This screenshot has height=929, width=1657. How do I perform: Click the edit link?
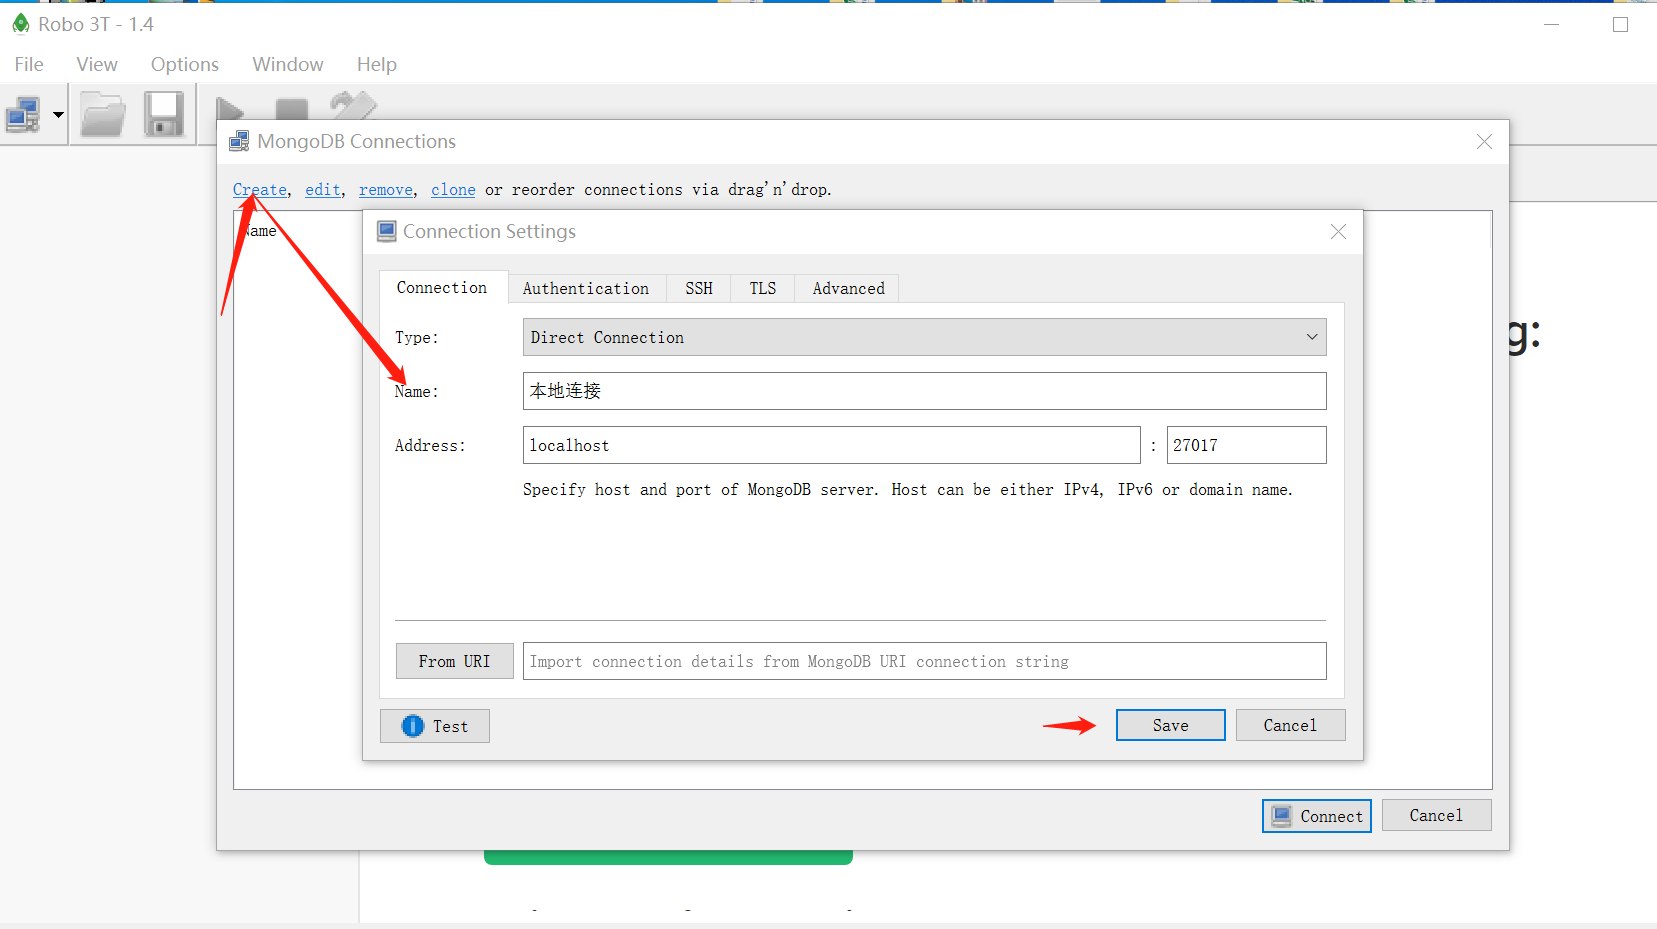[323, 190]
